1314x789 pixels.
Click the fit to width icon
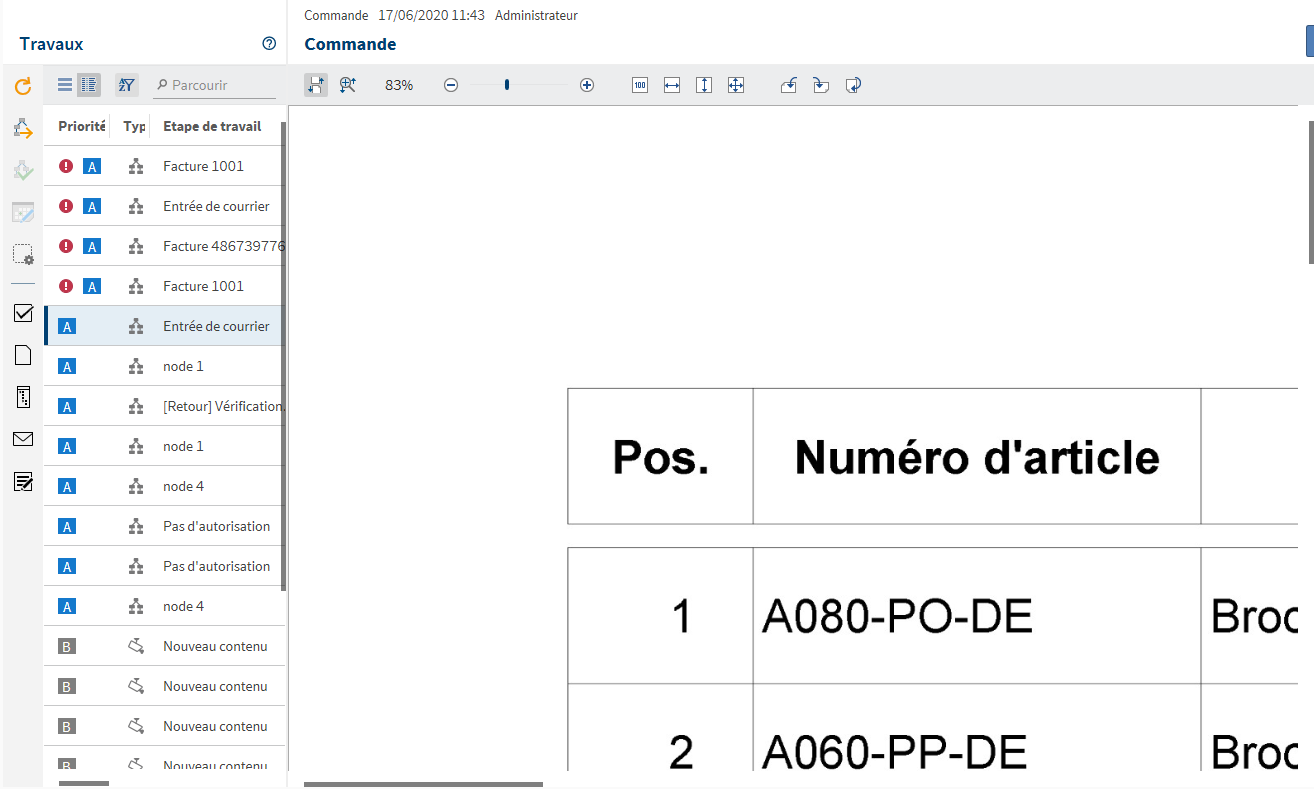(x=672, y=86)
